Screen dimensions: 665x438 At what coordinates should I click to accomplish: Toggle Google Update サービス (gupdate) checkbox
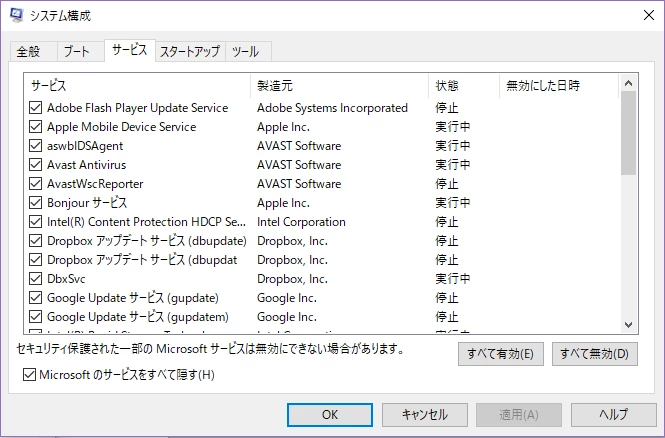(x=35, y=298)
